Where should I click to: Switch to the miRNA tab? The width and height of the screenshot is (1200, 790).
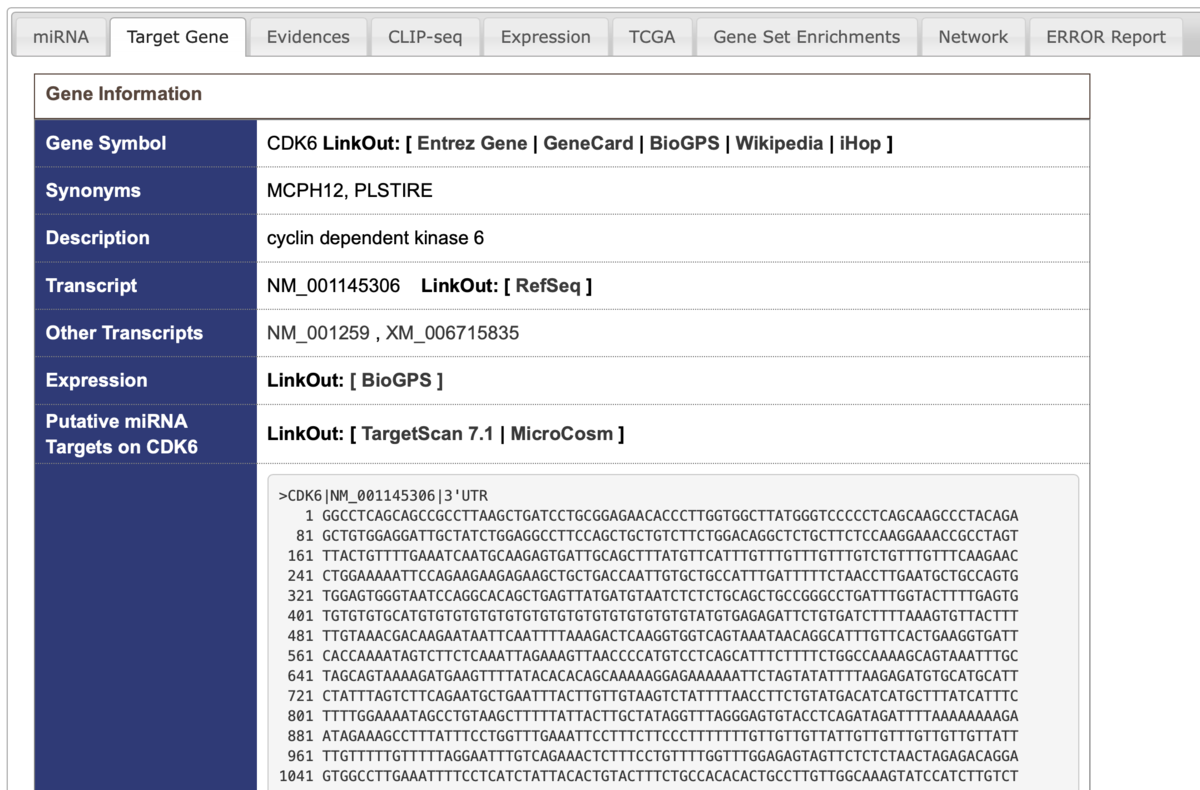click(x=60, y=37)
